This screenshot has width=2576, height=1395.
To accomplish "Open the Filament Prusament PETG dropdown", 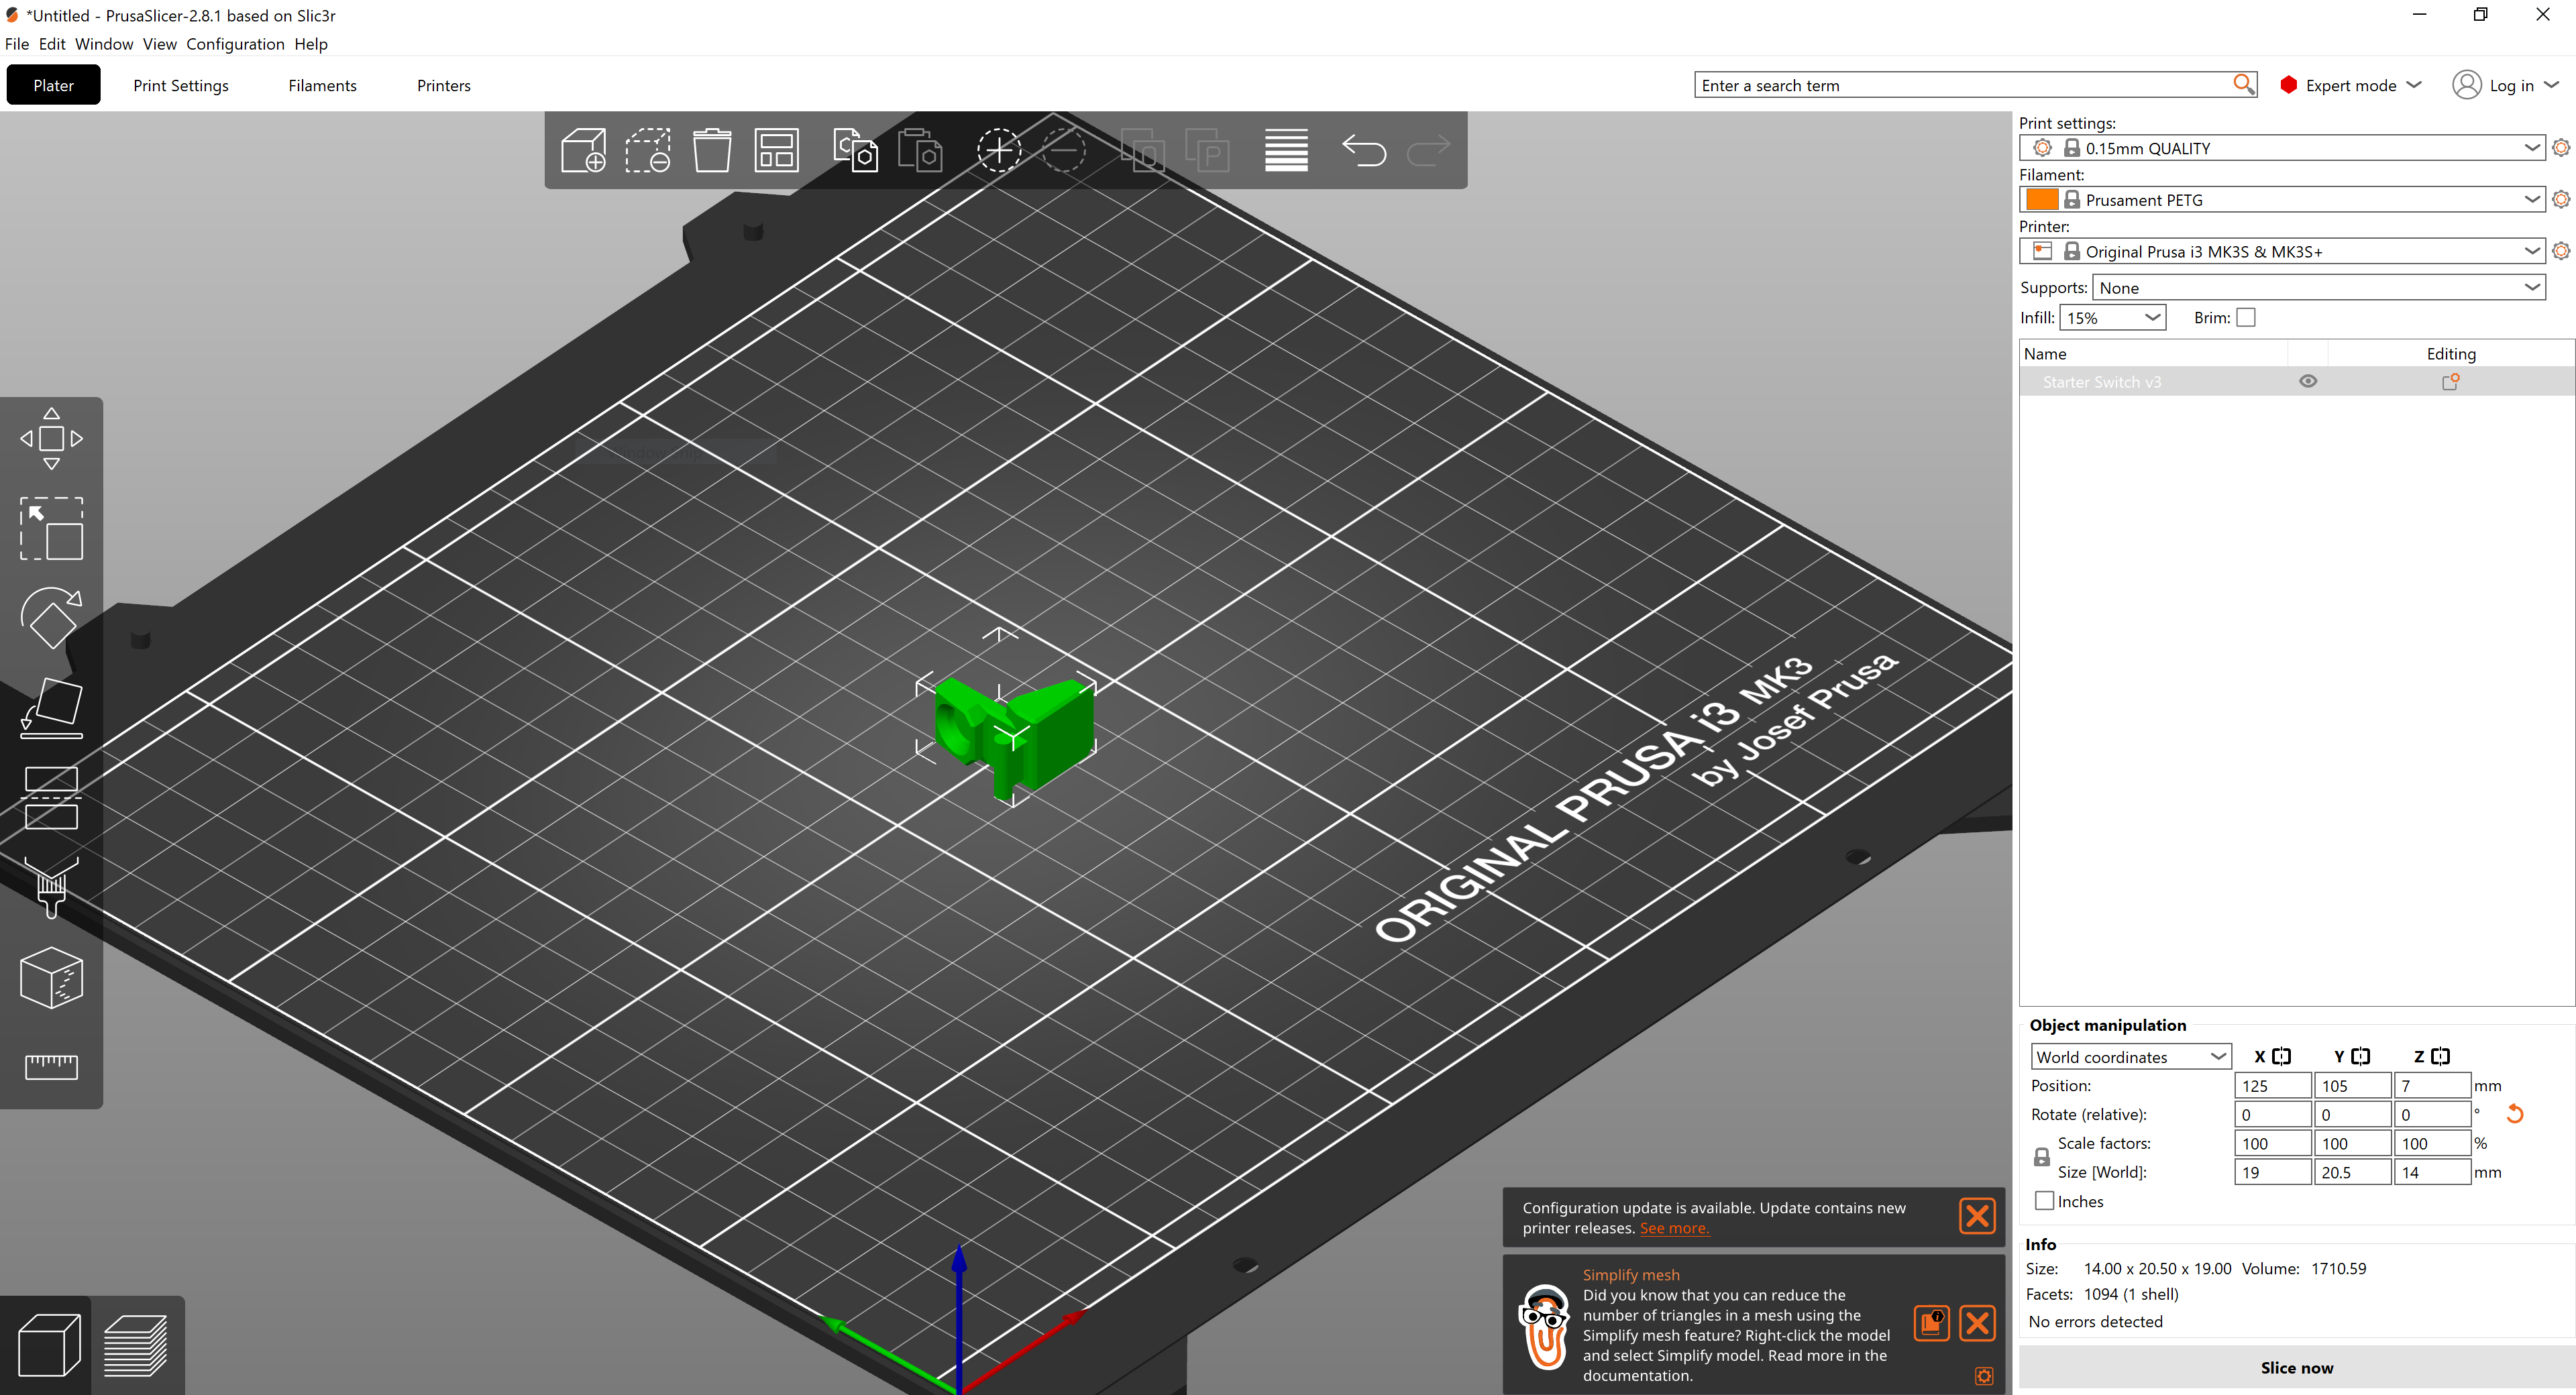I will (2281, 199).
